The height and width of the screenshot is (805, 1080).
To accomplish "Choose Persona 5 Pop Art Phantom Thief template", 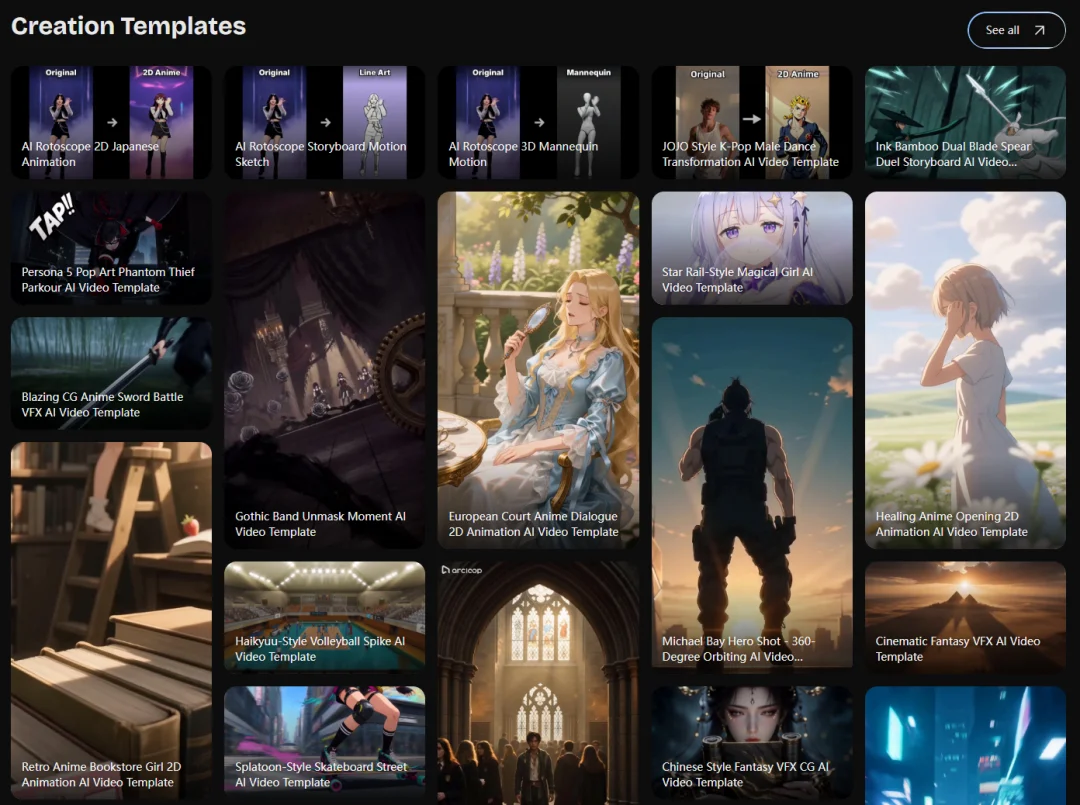I will 111,248.
